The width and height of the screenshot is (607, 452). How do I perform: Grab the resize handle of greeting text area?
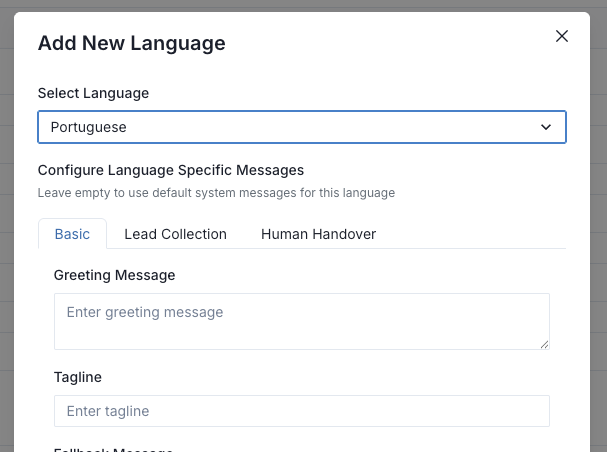coord(544,343)
